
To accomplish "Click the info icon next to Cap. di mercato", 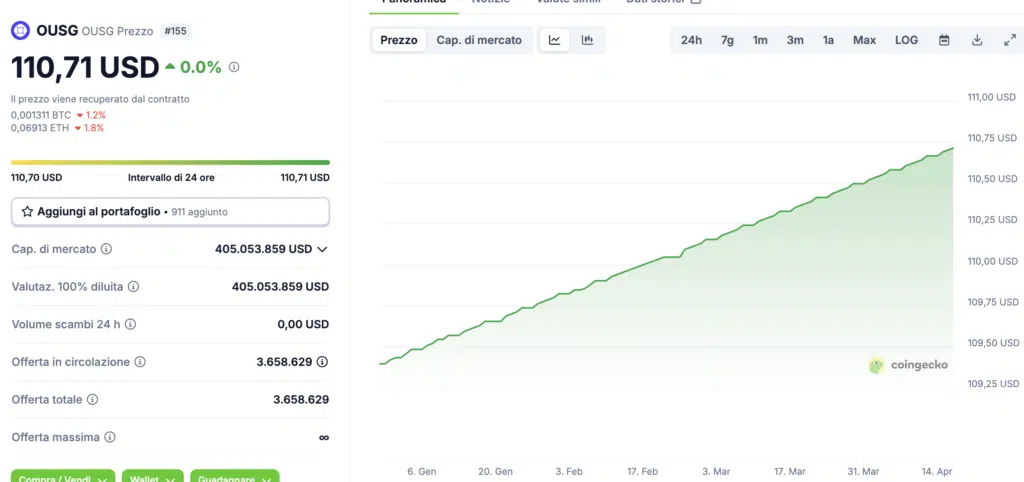I will click(x=106, y=249).
